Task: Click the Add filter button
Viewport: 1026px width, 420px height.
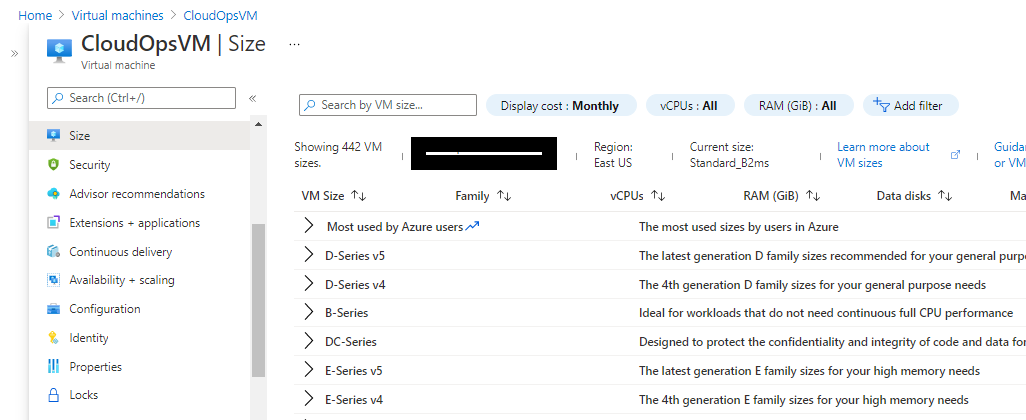Action: tap(911, 105)
